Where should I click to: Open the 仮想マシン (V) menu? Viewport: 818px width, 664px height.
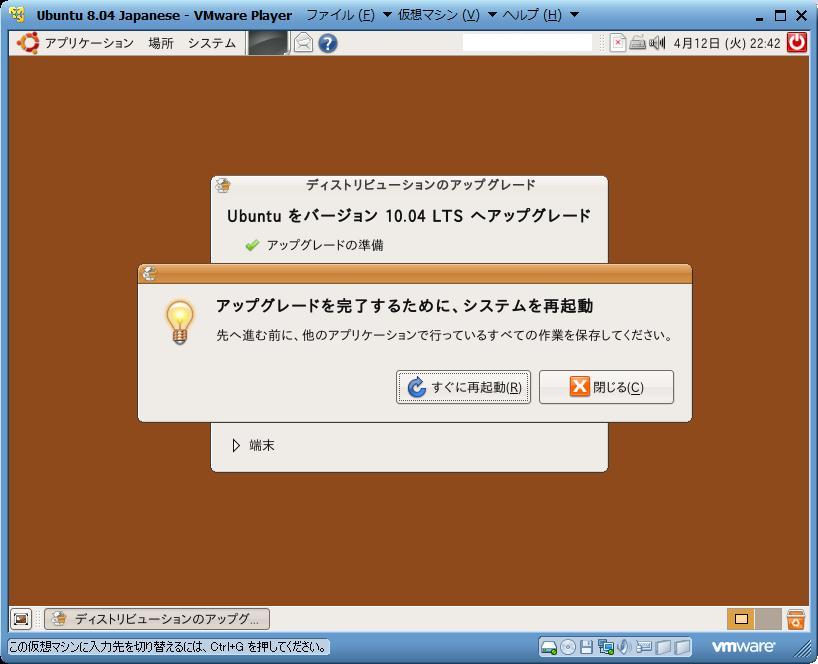(438, 15)
